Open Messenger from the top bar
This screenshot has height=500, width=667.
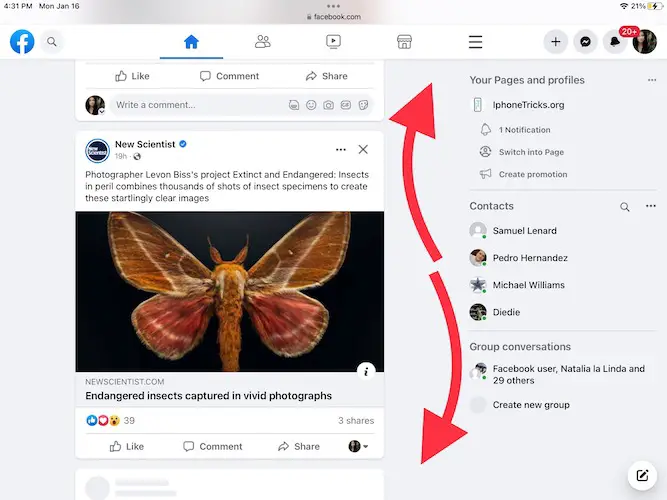coord(585,42)
